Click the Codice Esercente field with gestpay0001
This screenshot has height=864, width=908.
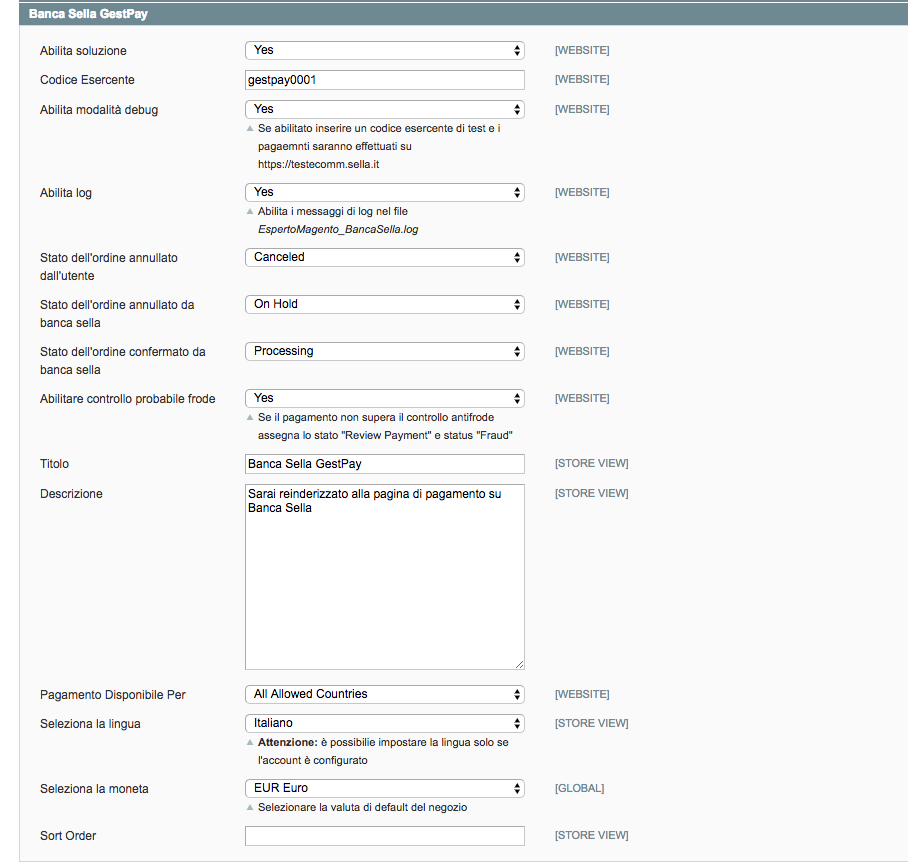point(385,80)
